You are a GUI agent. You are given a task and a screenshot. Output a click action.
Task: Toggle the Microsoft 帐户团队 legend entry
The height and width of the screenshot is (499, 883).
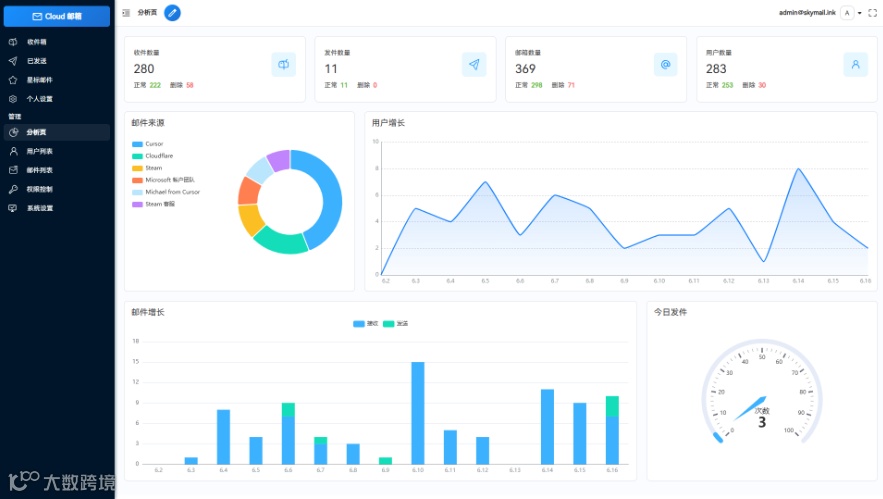(163, 180)
